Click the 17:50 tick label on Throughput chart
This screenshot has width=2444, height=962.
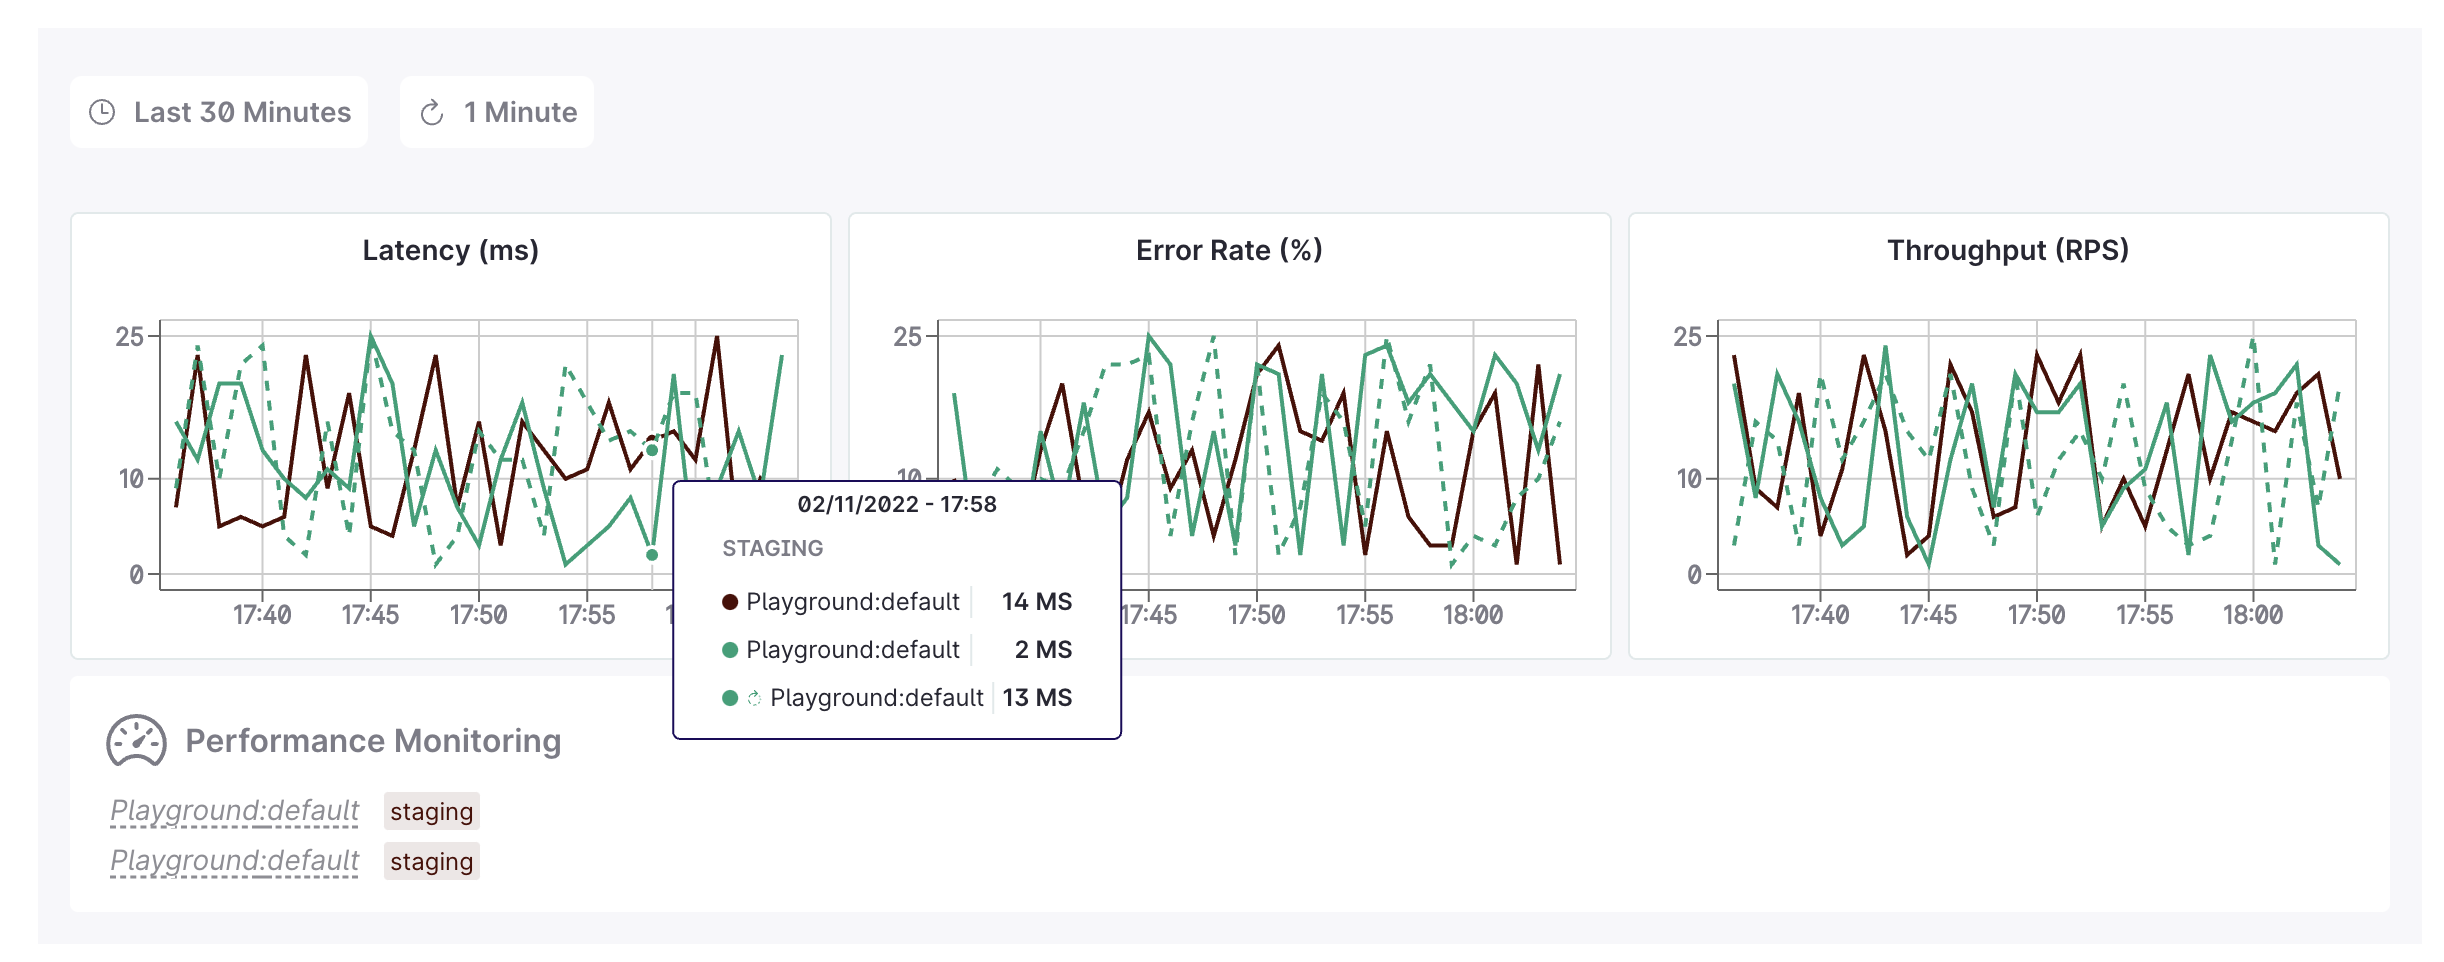[2037, 615]
